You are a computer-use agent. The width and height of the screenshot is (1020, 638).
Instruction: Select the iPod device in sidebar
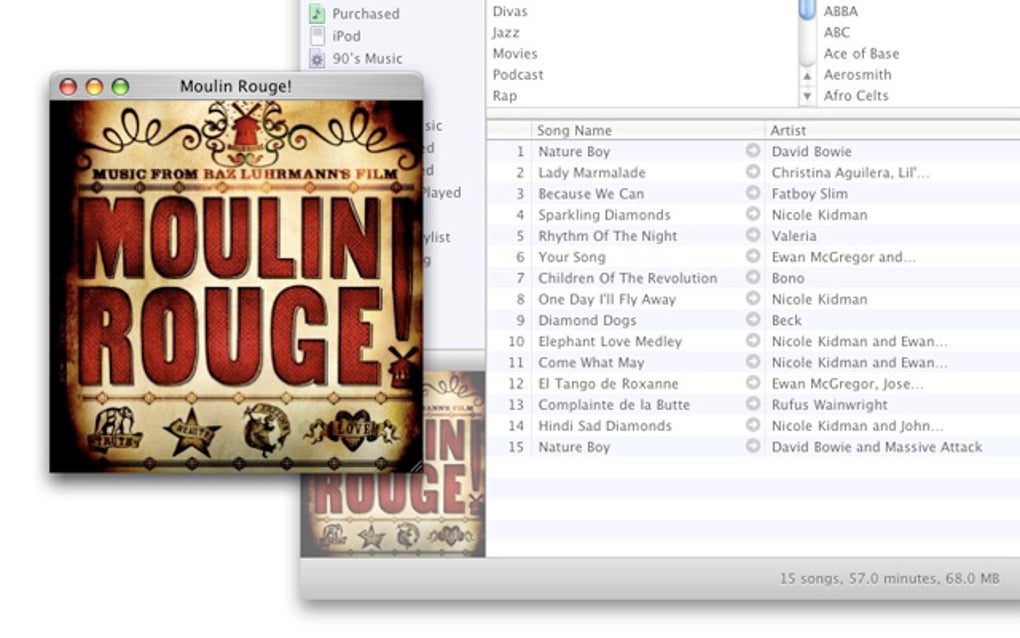346,36
